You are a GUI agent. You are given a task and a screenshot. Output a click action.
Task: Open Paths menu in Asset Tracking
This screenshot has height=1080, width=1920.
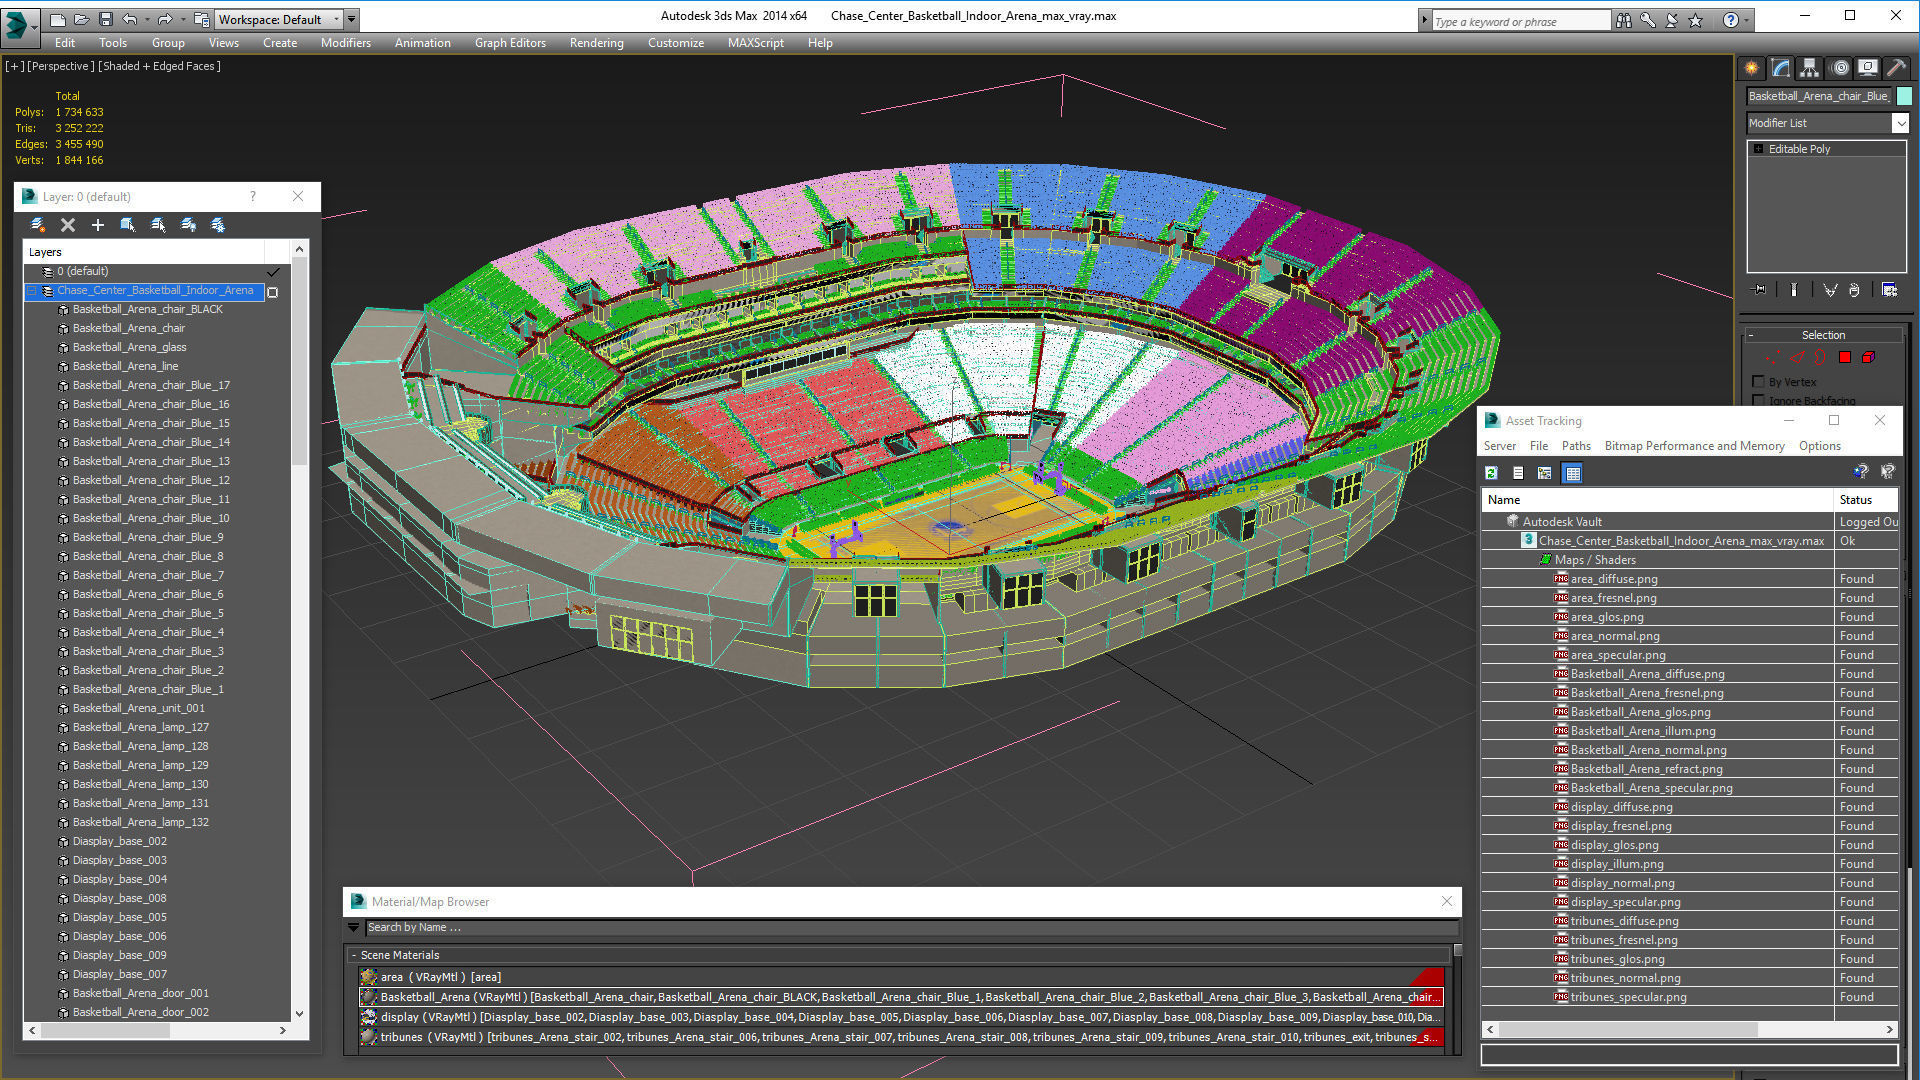point(1576,446)
